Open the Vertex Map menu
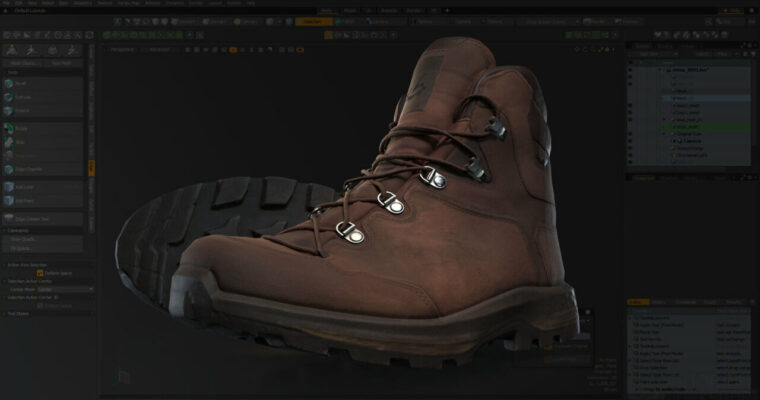 point(128,3)
